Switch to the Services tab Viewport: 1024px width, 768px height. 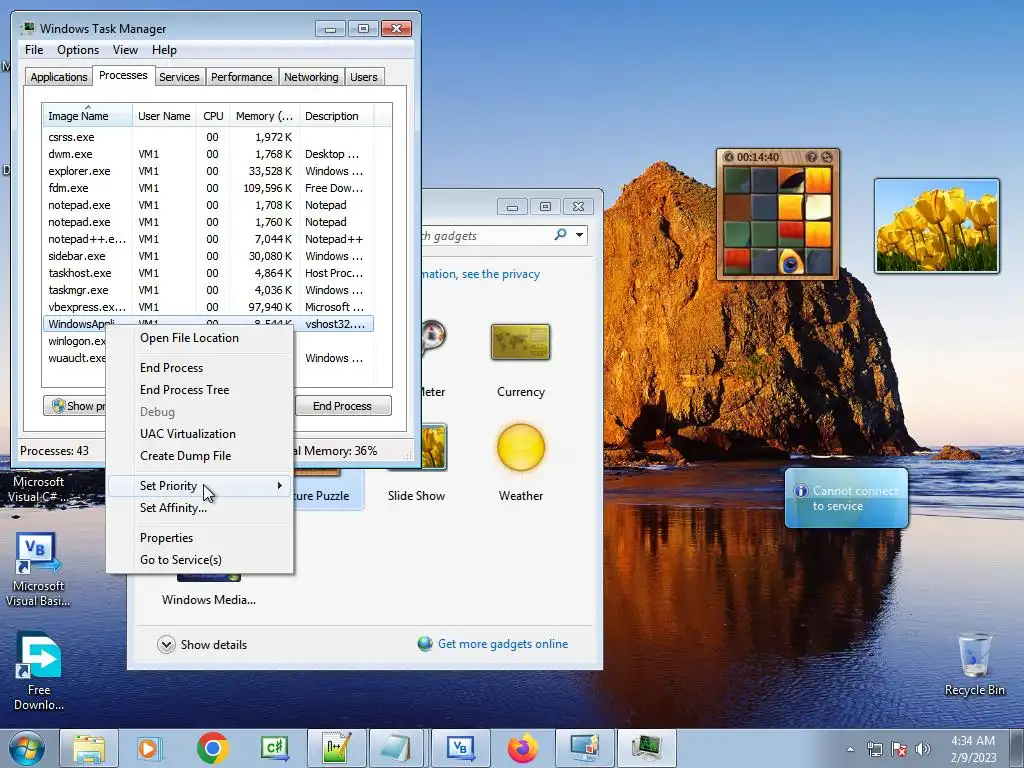179,77
